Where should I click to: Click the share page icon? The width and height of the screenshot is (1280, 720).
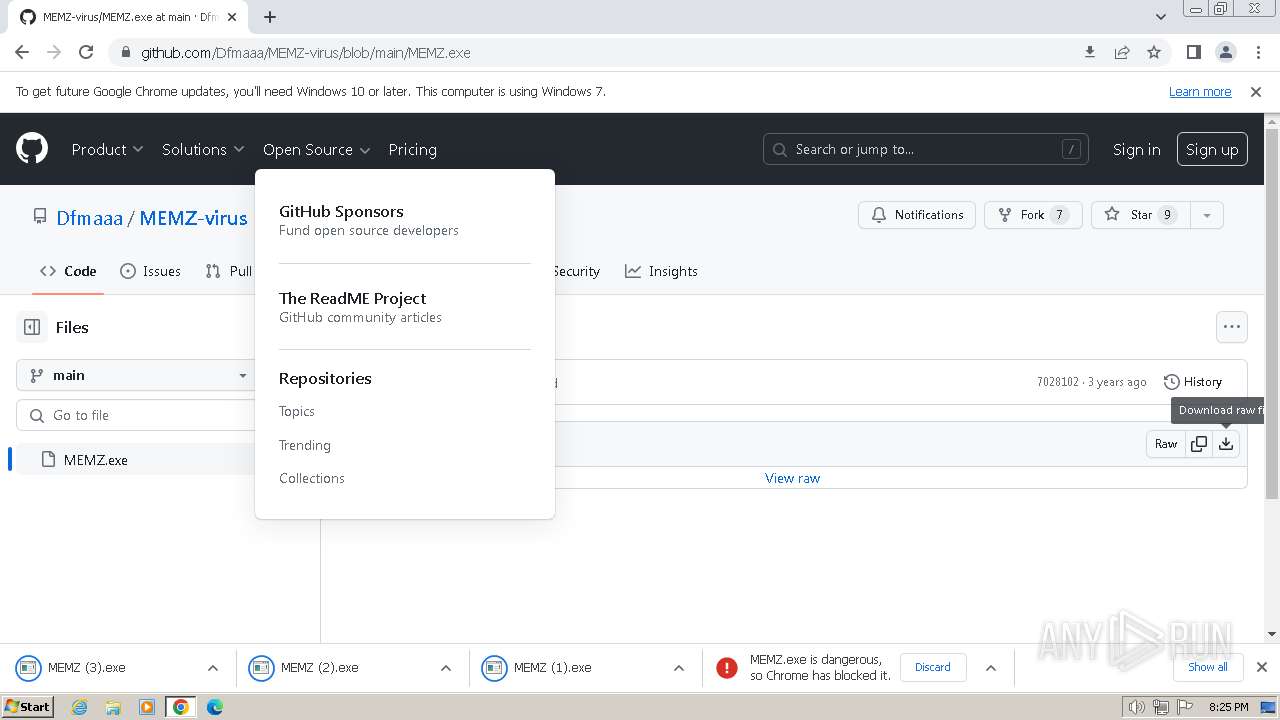(1122, 52)
